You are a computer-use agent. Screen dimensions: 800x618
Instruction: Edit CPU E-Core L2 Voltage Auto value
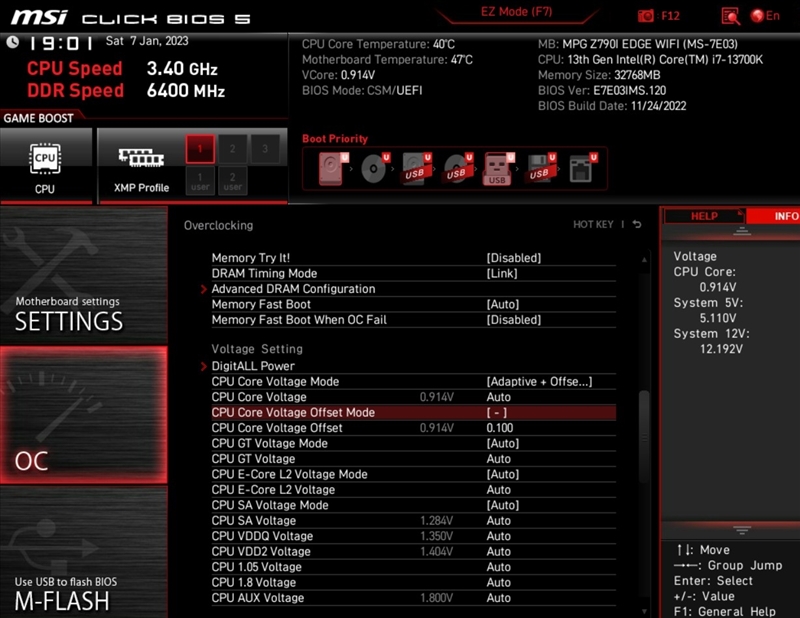coord(498,490)
